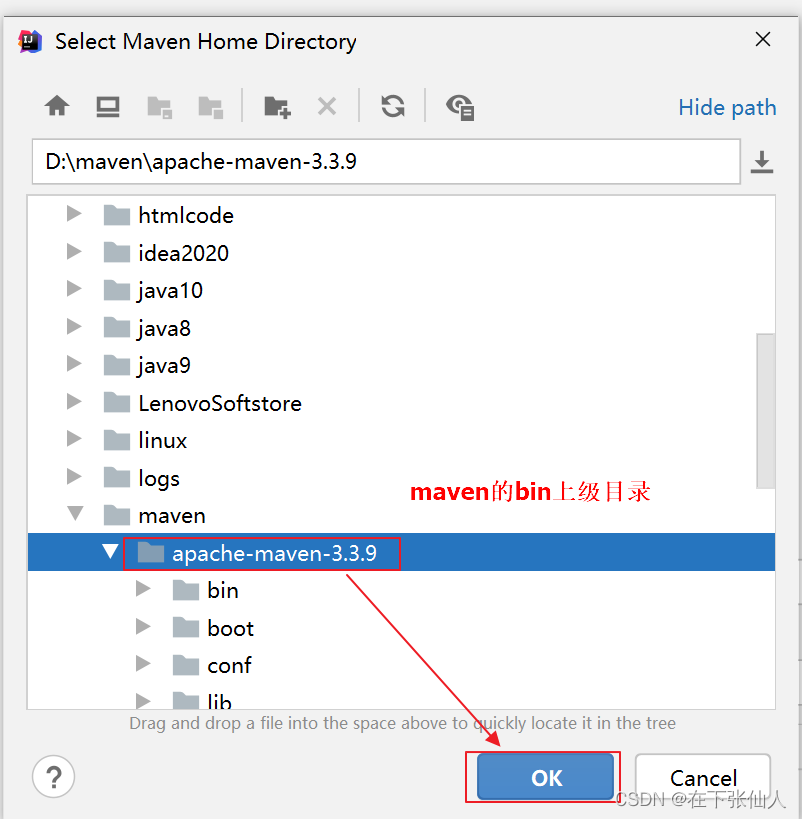Expand the htmlcode folder
Viewport: 802px width, 819px height.
tap(74, 214)
